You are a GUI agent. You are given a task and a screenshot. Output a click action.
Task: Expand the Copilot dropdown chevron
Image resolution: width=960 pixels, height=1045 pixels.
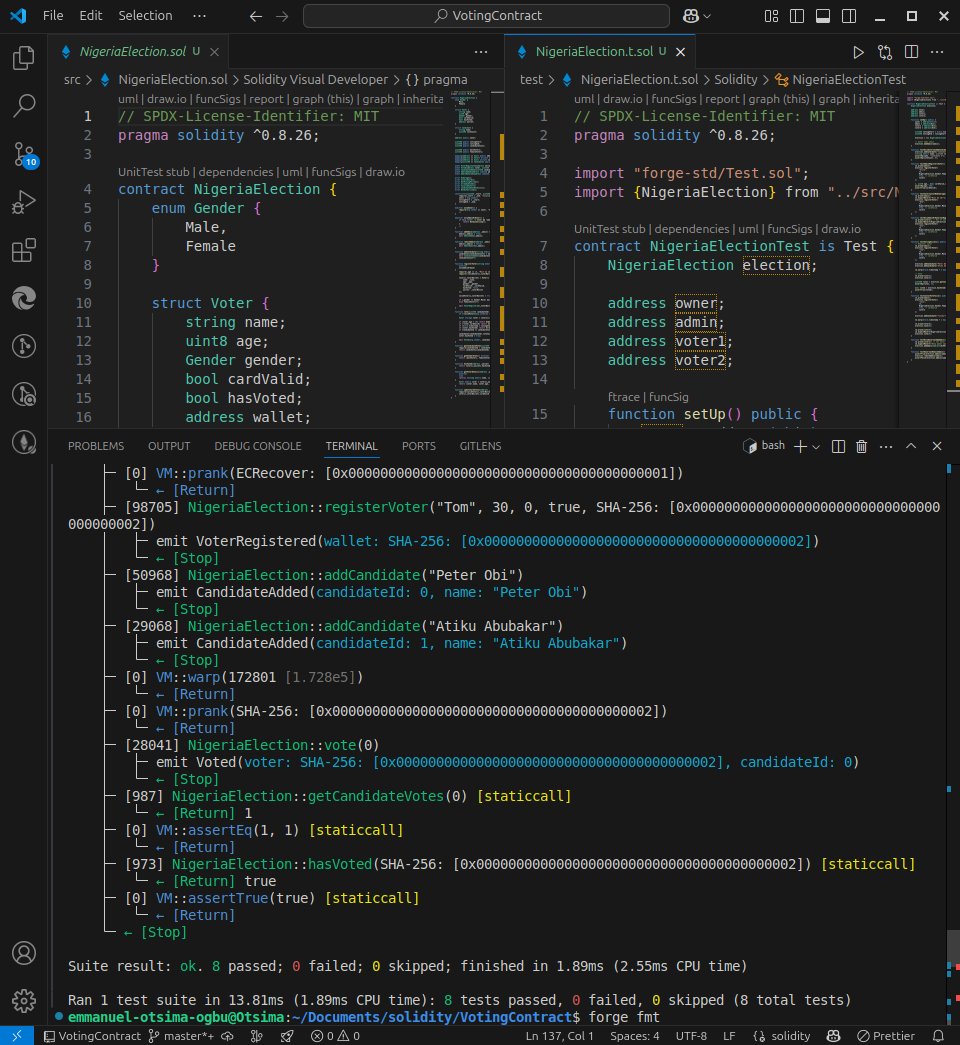[707, 16]
